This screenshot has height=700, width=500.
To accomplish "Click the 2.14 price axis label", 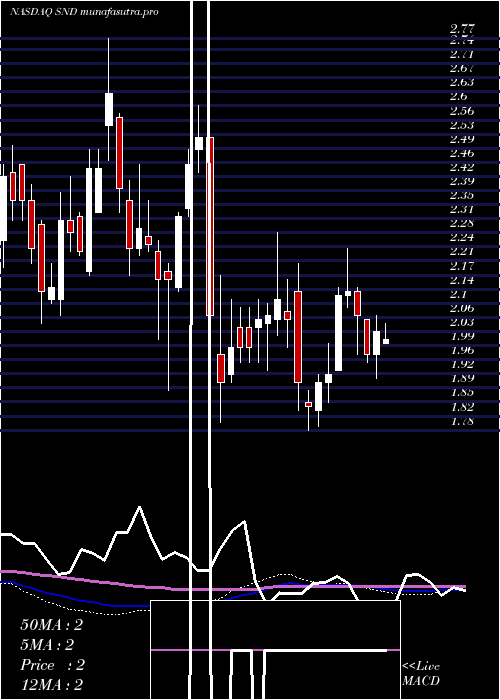I will click(x=462, y=280).
